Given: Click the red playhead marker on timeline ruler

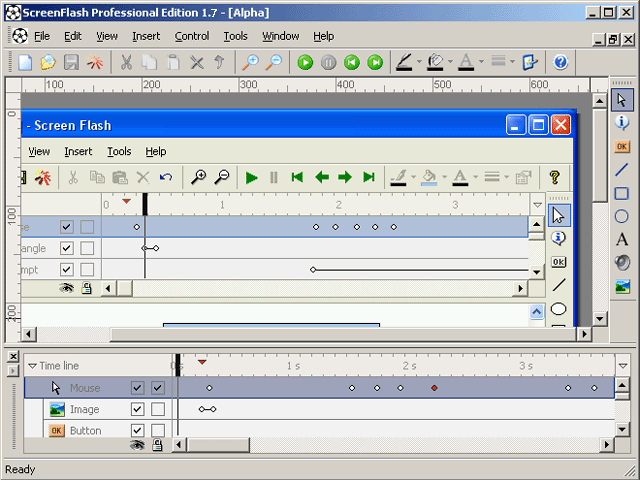Looking at the screenshot, I should pyautogui.click(x=202, y=362).
